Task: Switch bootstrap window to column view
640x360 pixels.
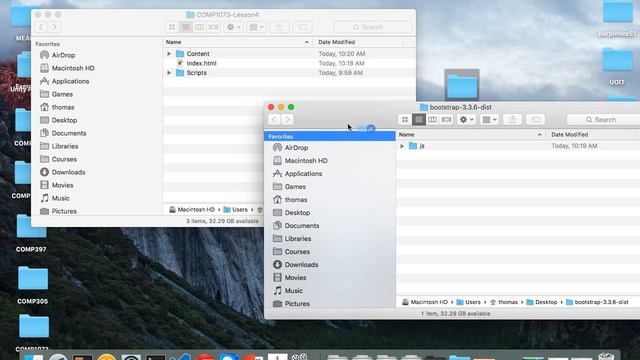Action: pos(432,120)
